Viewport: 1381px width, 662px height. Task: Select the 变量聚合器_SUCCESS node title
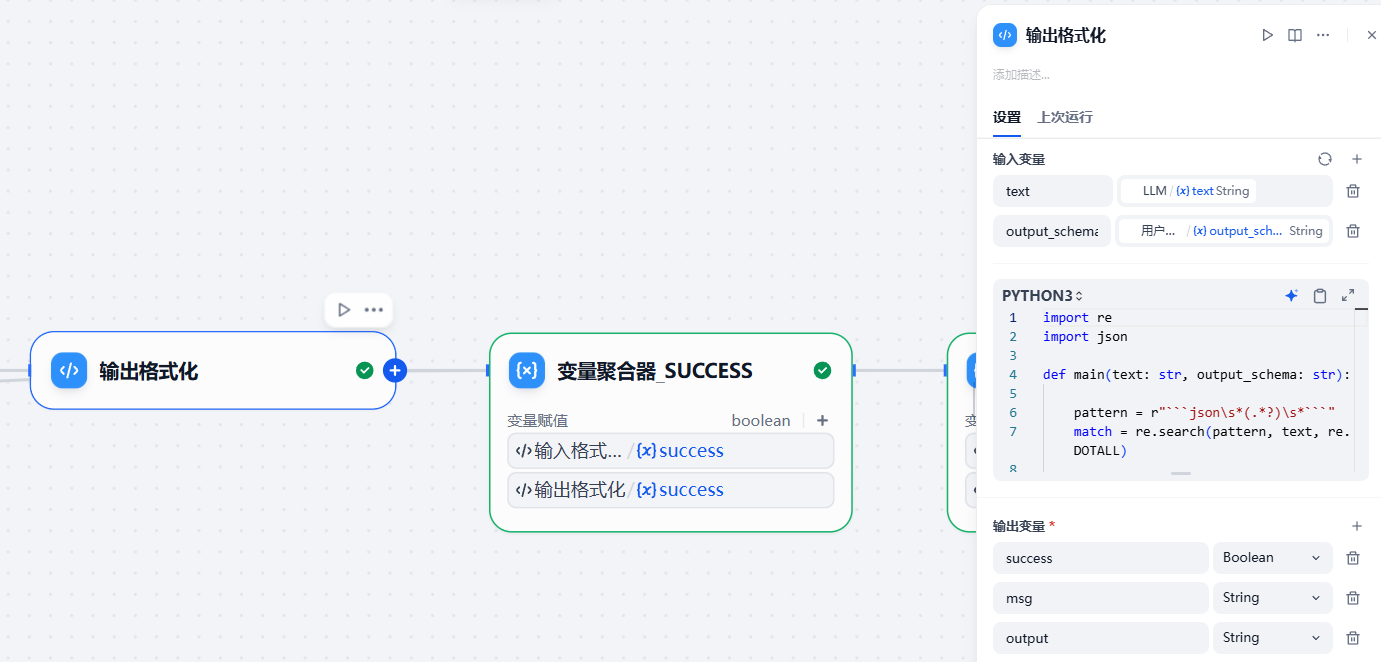654,371
